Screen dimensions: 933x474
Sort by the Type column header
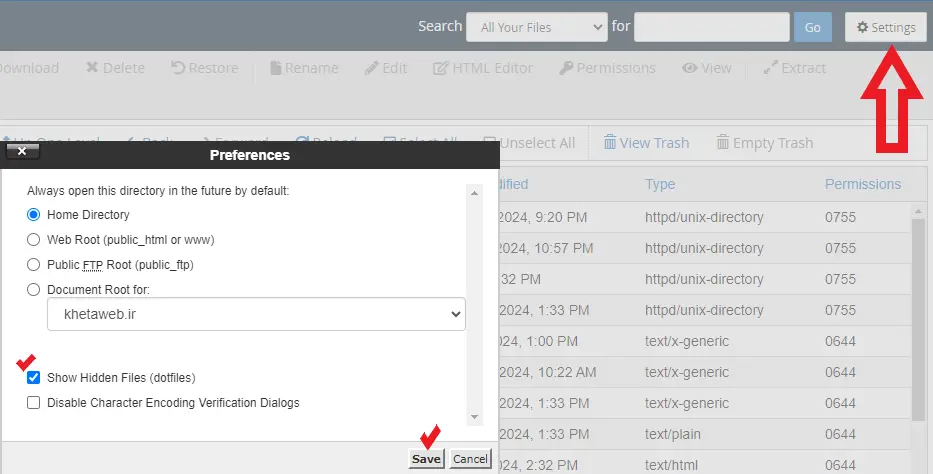[660, 184]
